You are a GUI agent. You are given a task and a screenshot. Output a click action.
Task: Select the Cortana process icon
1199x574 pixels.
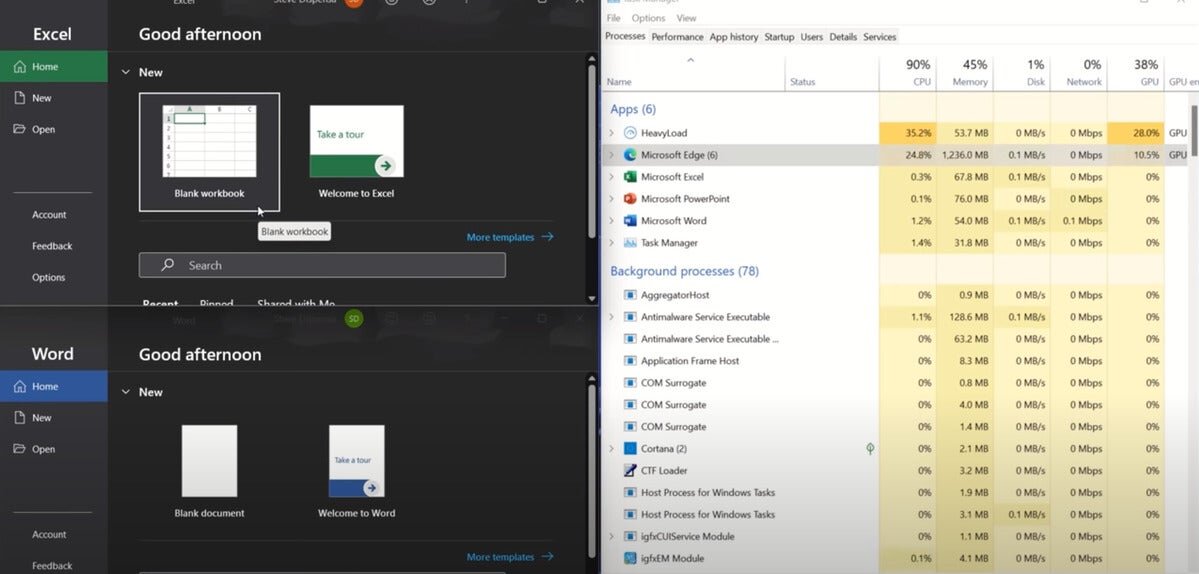[630, 449]
